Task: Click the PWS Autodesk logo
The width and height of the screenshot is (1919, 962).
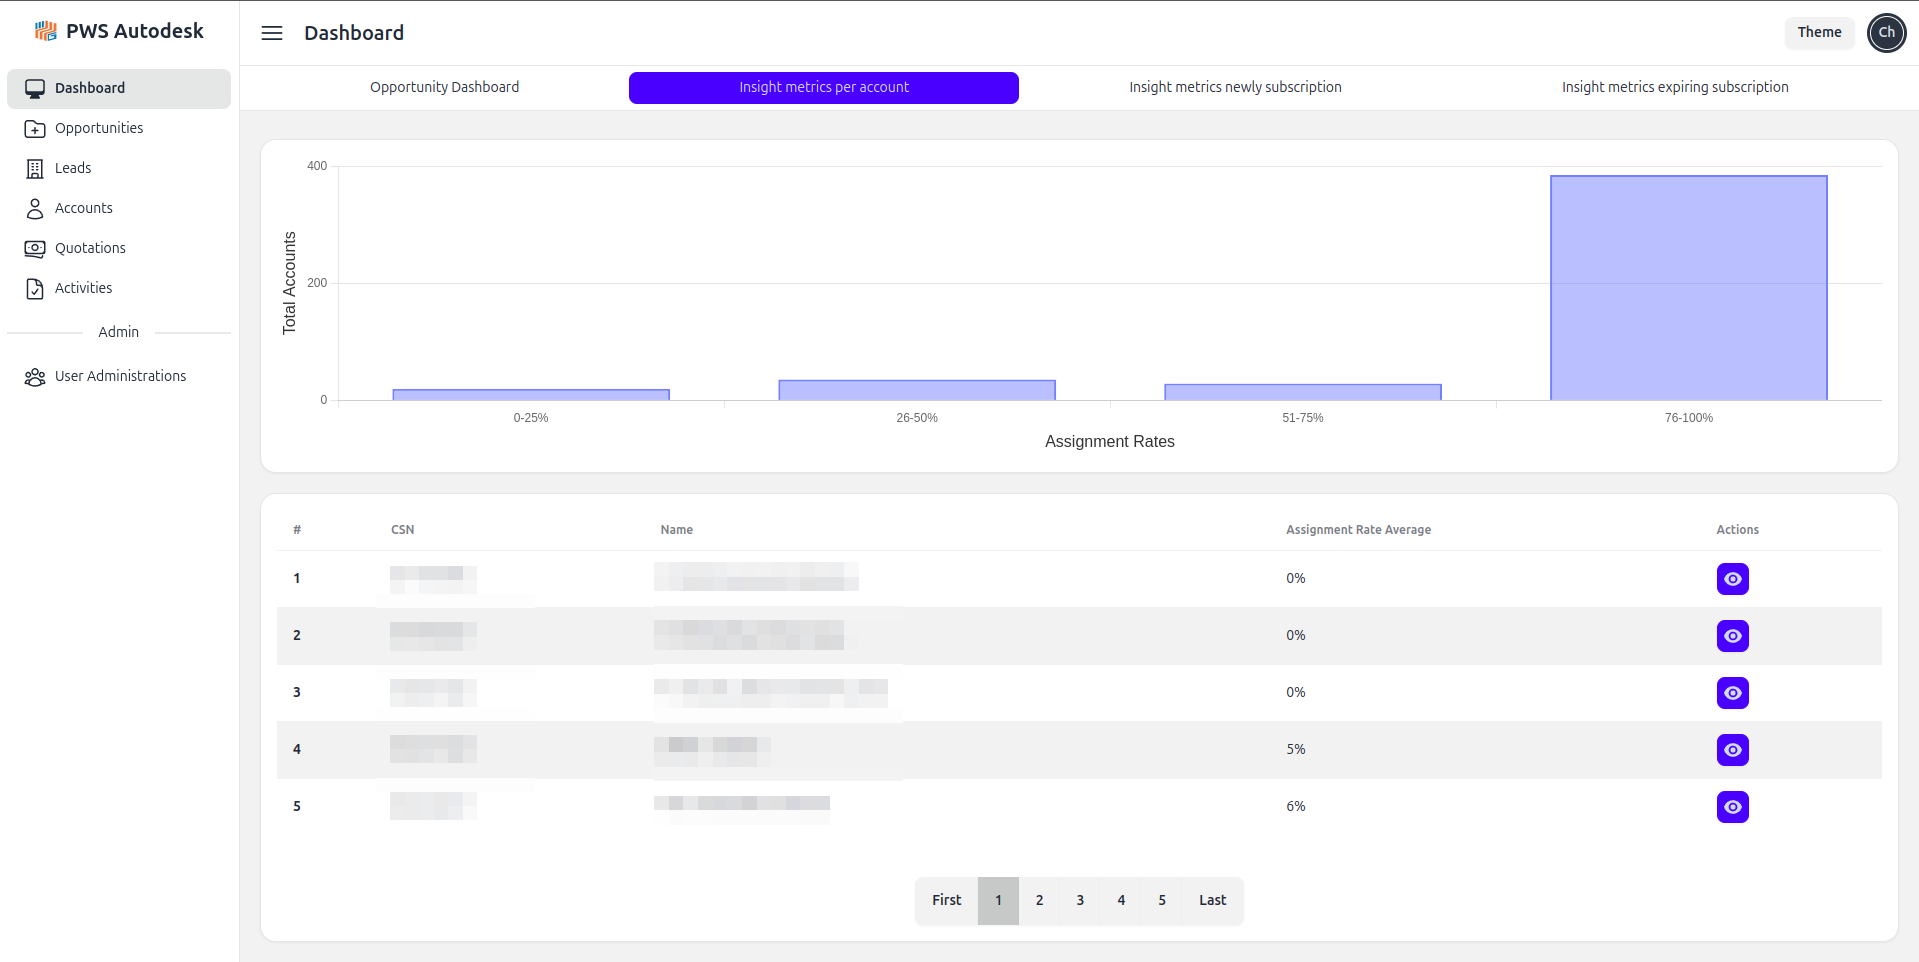Action: tap(118, 30)
